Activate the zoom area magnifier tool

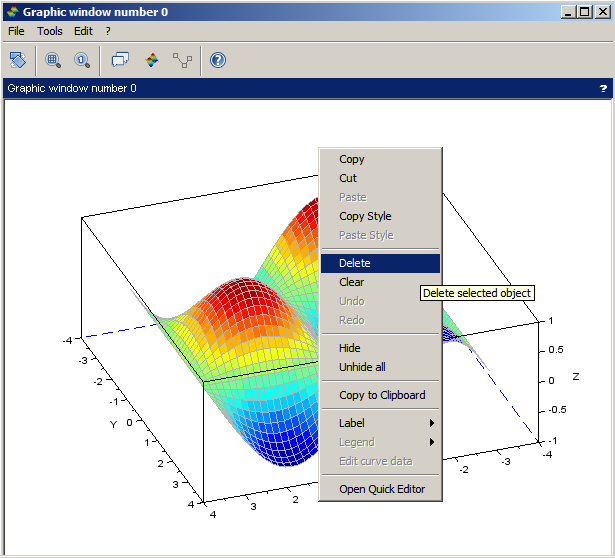point(53,60)
